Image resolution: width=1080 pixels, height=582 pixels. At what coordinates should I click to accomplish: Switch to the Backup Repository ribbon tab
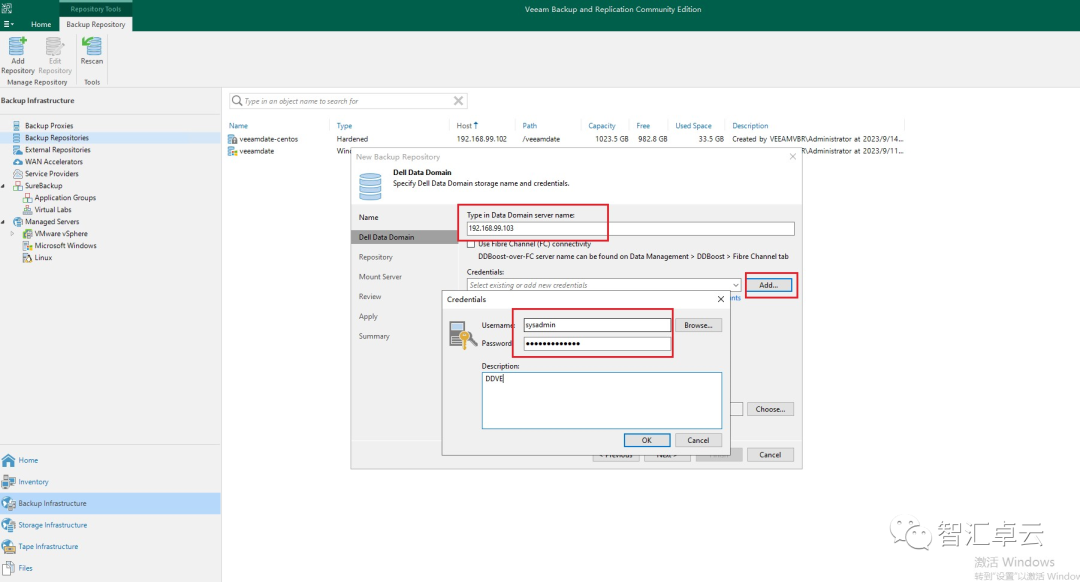(x=95, y=23)
